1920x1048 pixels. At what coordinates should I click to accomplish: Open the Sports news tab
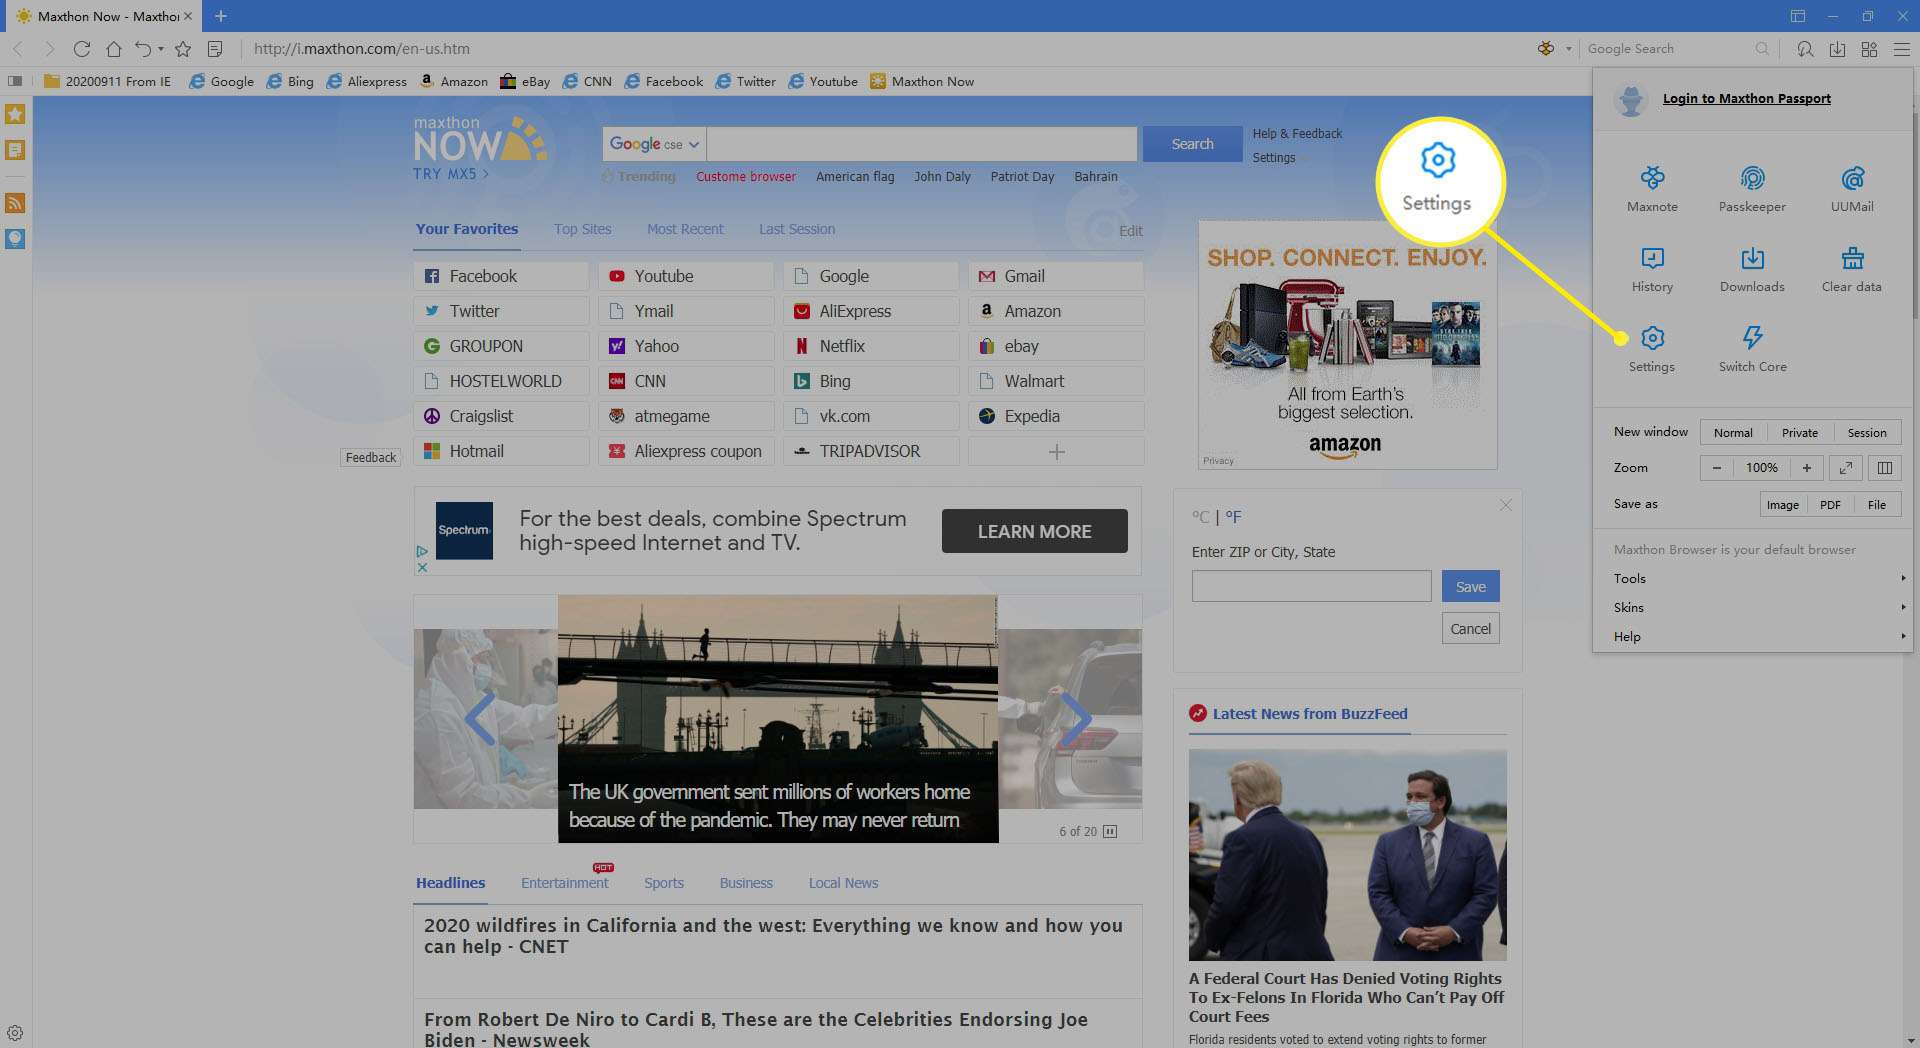tap(664, 883)
